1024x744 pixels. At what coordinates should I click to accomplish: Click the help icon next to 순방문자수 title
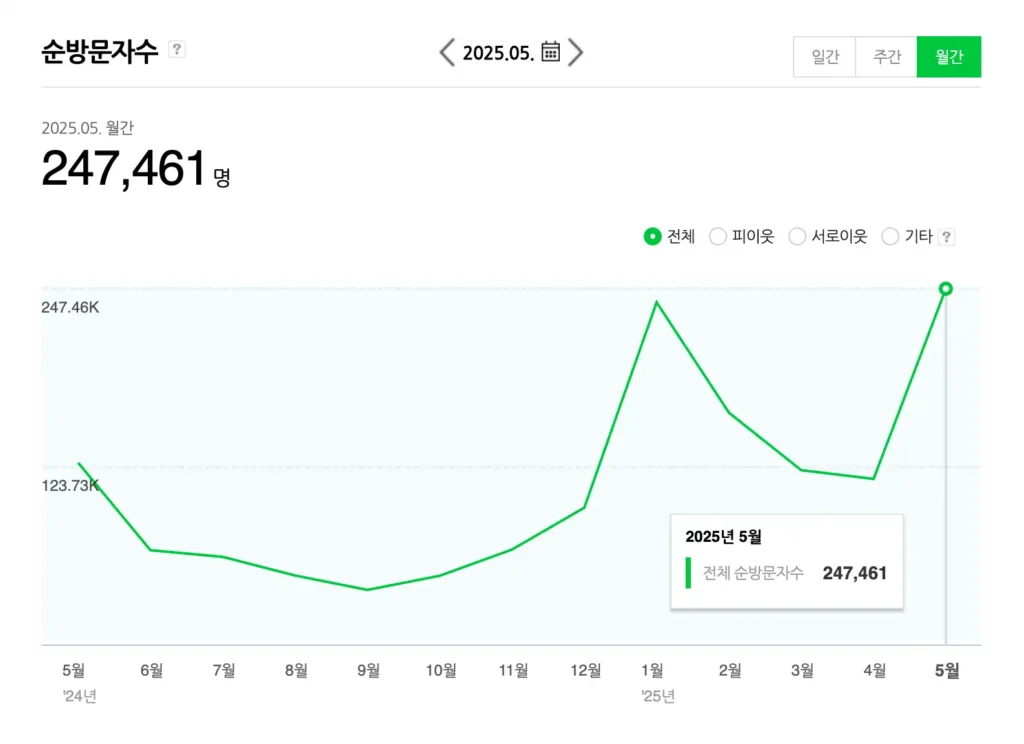[x=177, y=49]
